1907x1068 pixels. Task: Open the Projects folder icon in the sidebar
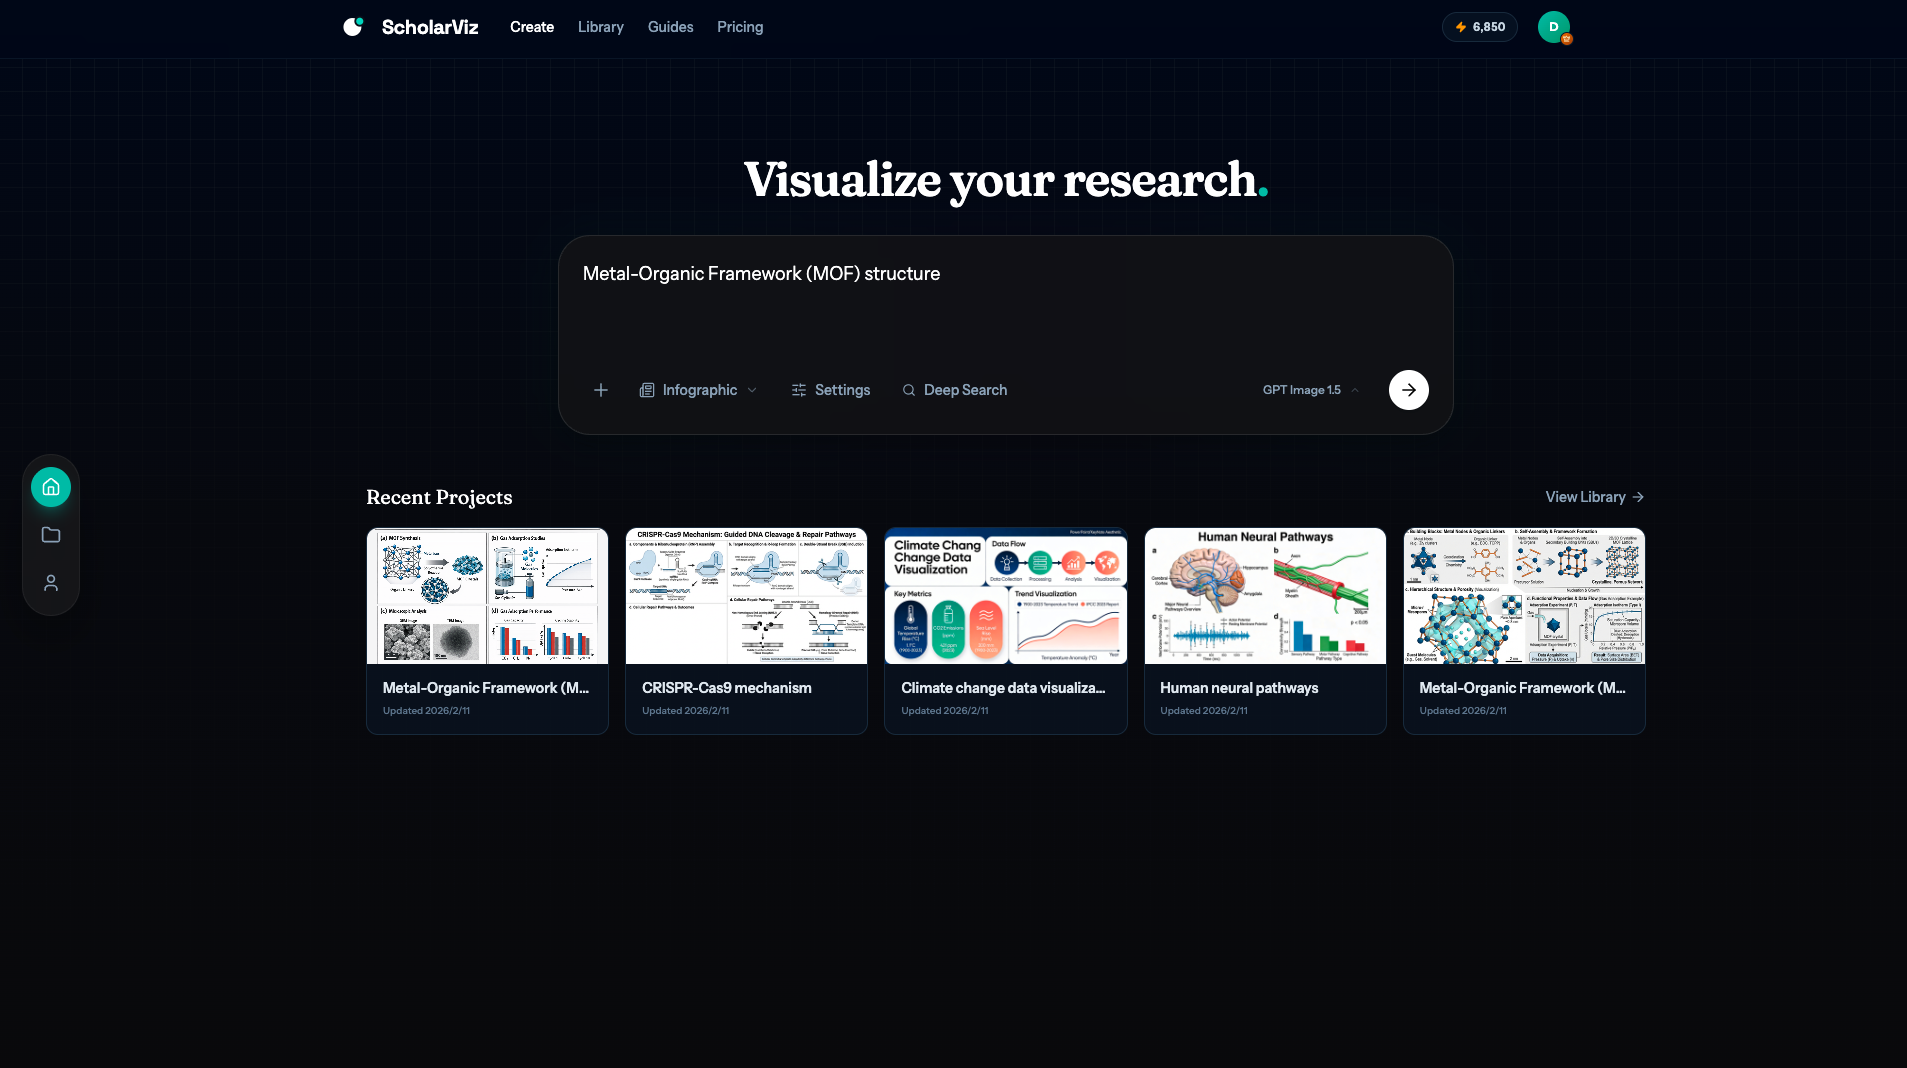pos(50,535)
